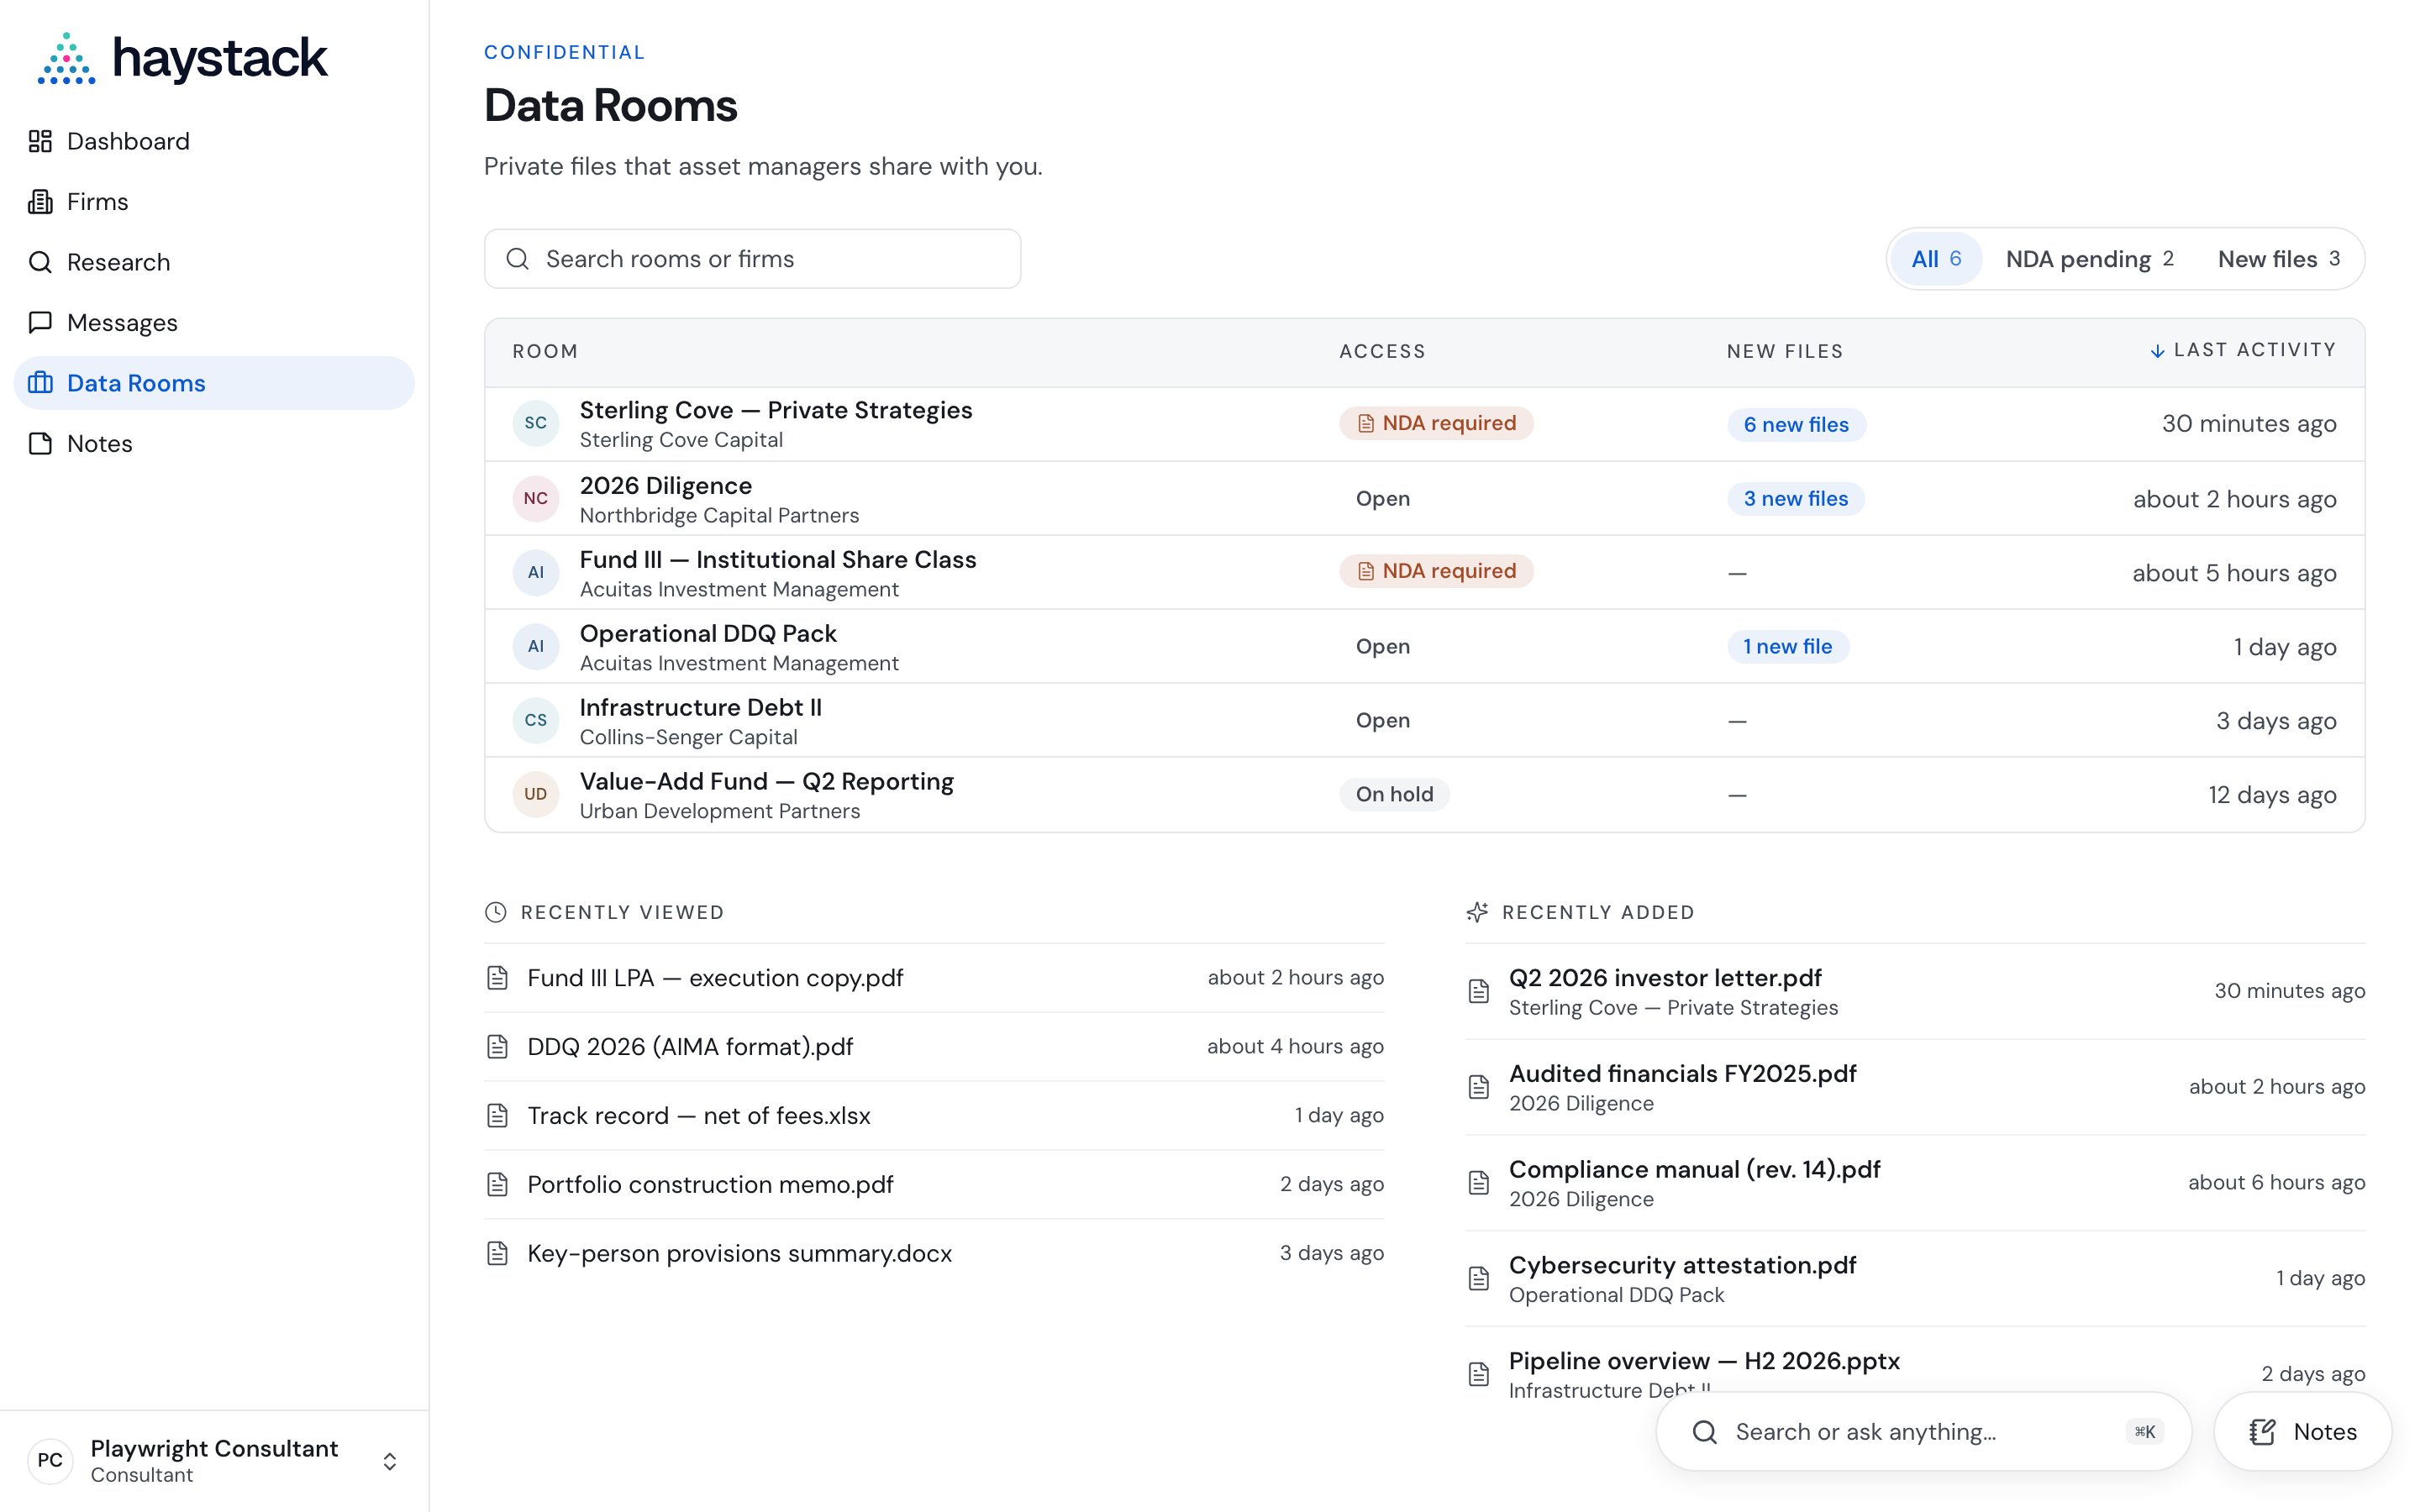Open Key-person provisions summary.docx
Image resolution: width=2420 pixels, height=1512 pixels.
tap(740, 1254)
